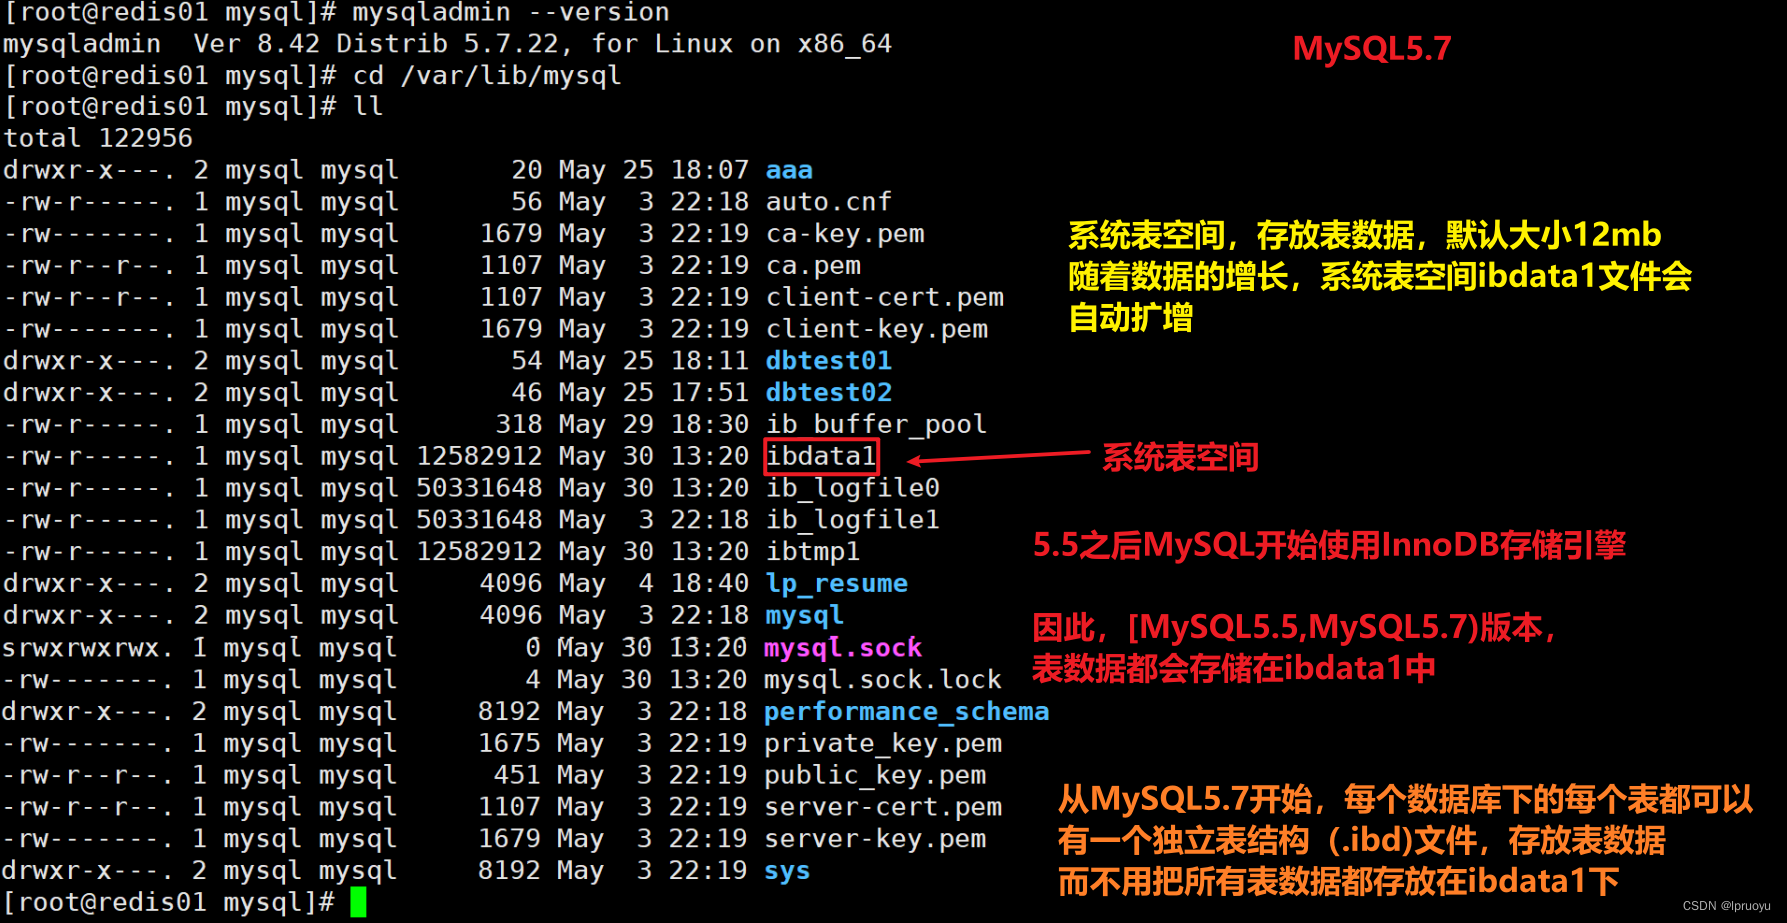Click the 'ca.pem' file name
1787x923 pixels.
813,266
